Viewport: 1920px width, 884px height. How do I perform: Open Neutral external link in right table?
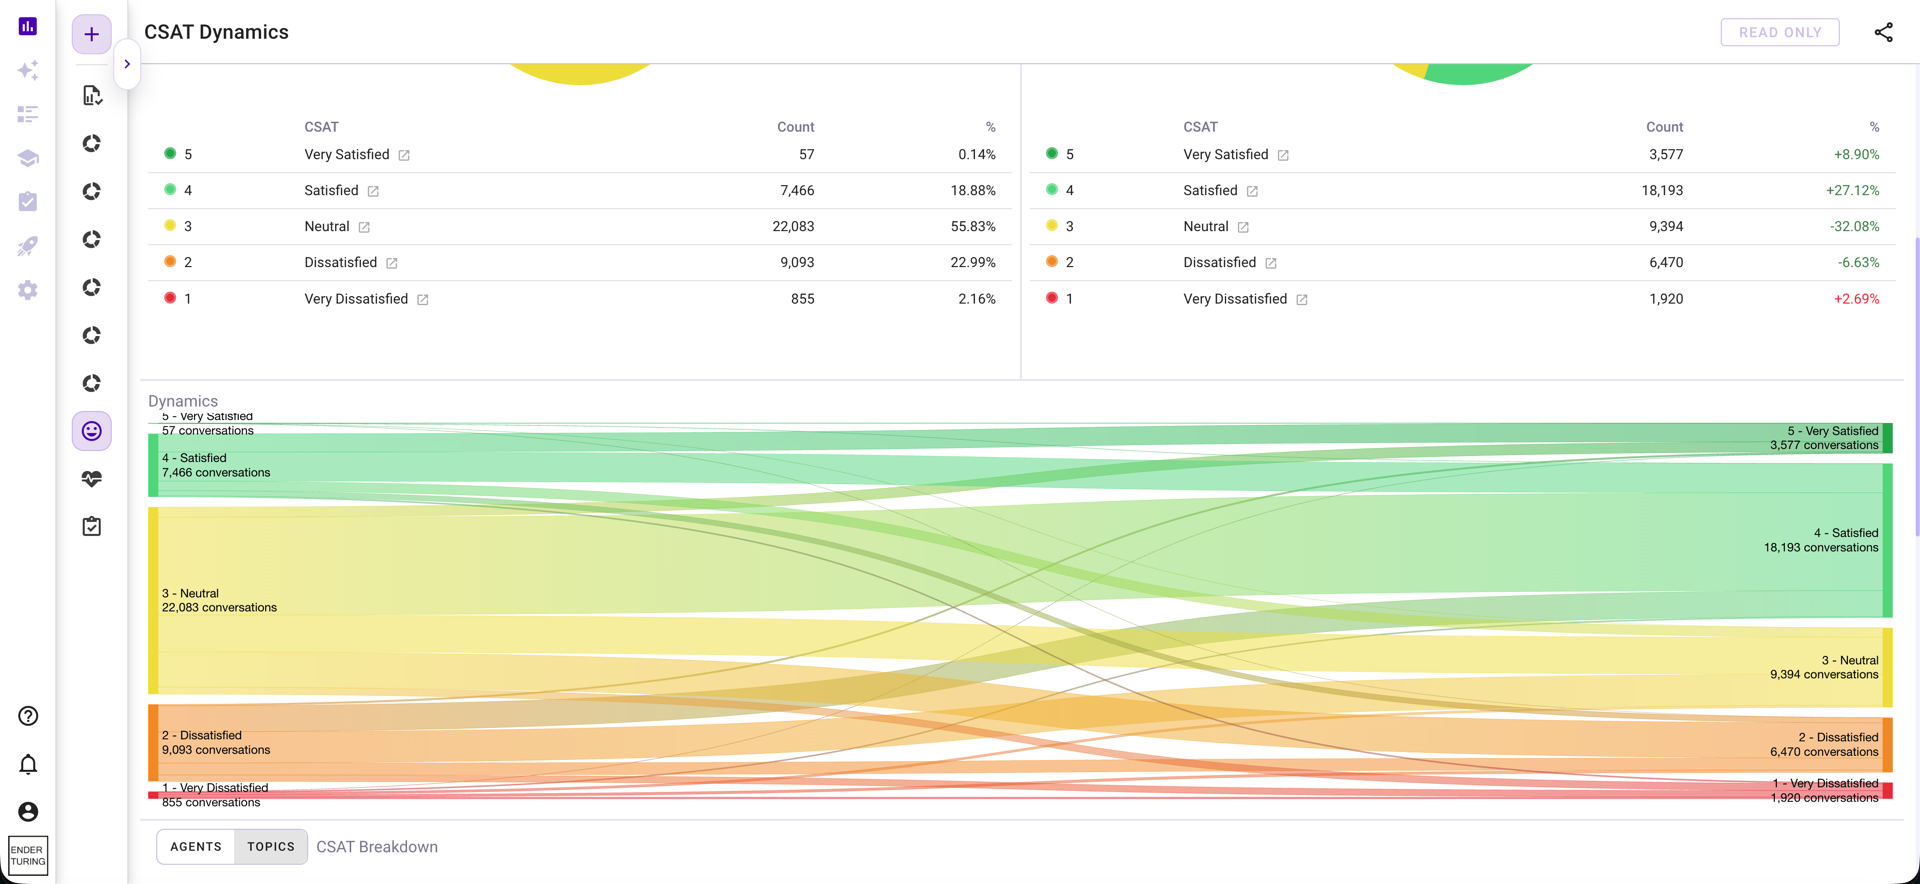coord(1243,227)
